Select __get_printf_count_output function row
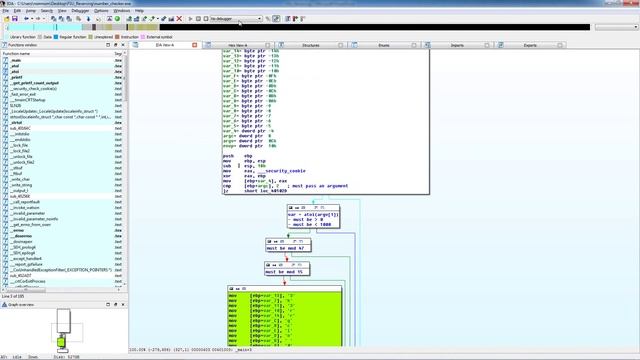 (62, 83)
